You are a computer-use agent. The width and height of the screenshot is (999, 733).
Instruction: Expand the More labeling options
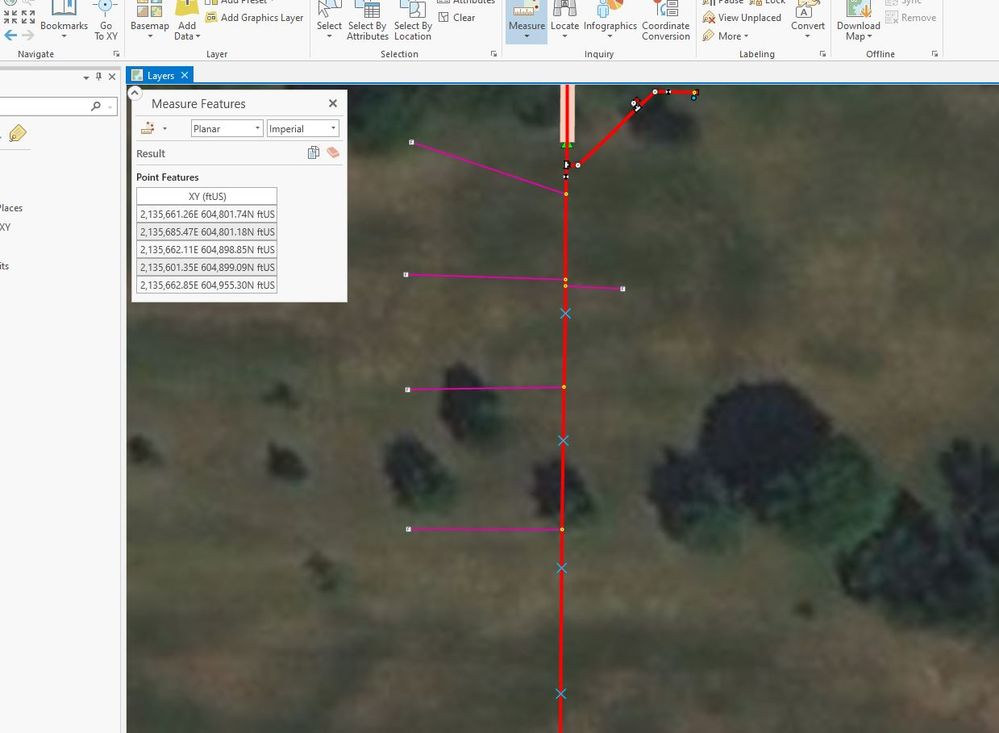726,36
